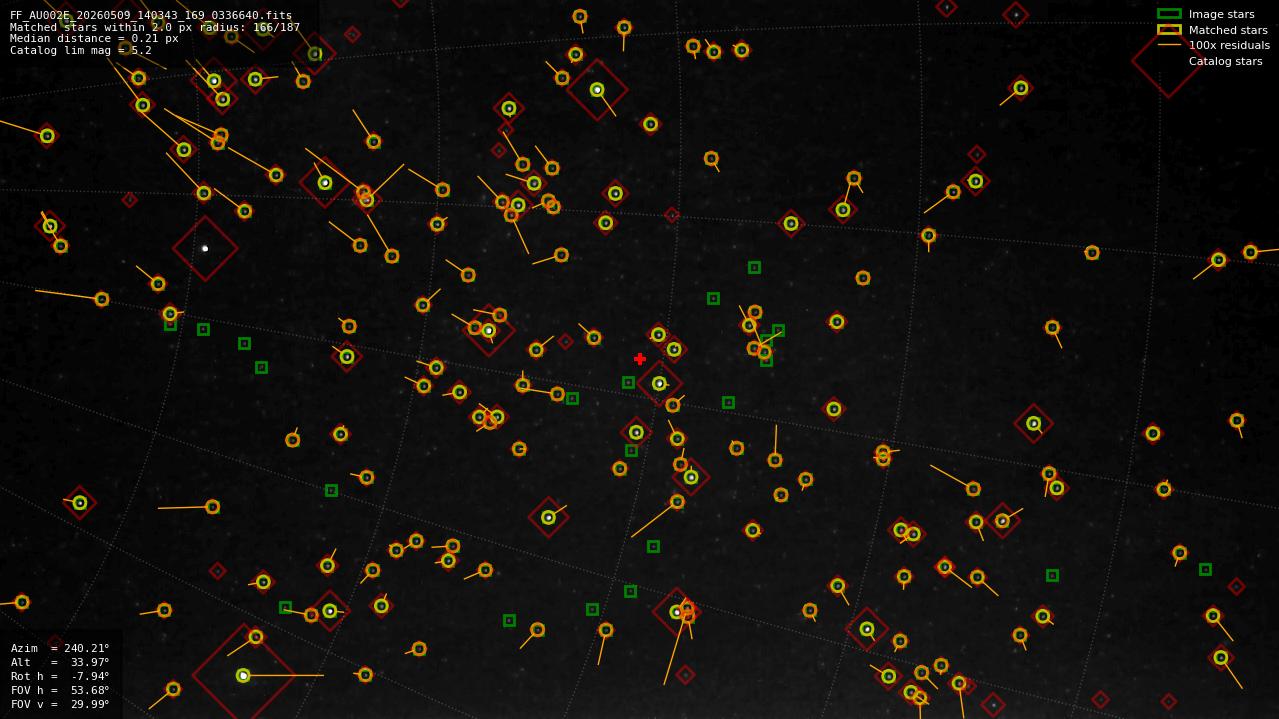Select the white unmatched star inside red diamond
The width and height of the screenshot is (1279, 719).
[205, 248]
